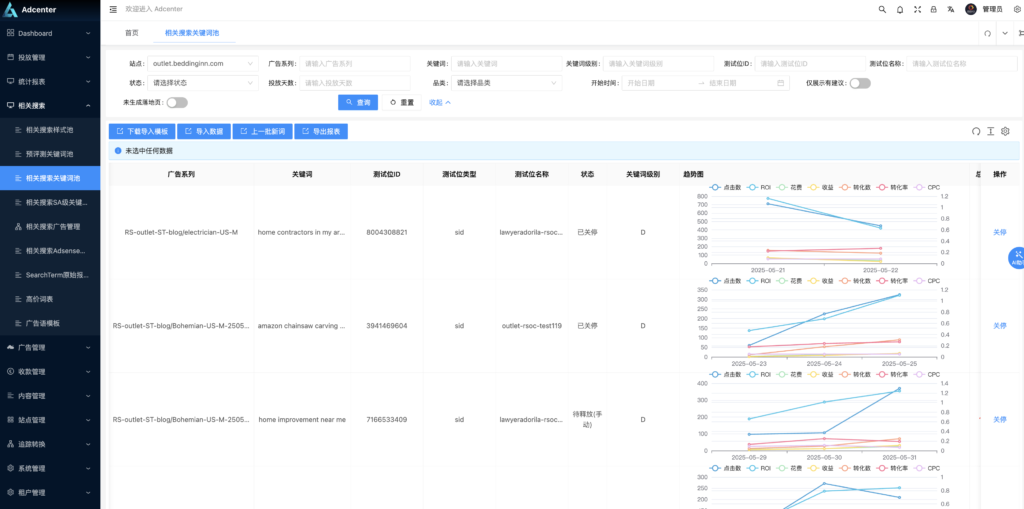Select 相关搜索样式池 in the sidebar
The height and width of the screenshot is (509, 1024).
pyautogui.click(x=50, y=130)
